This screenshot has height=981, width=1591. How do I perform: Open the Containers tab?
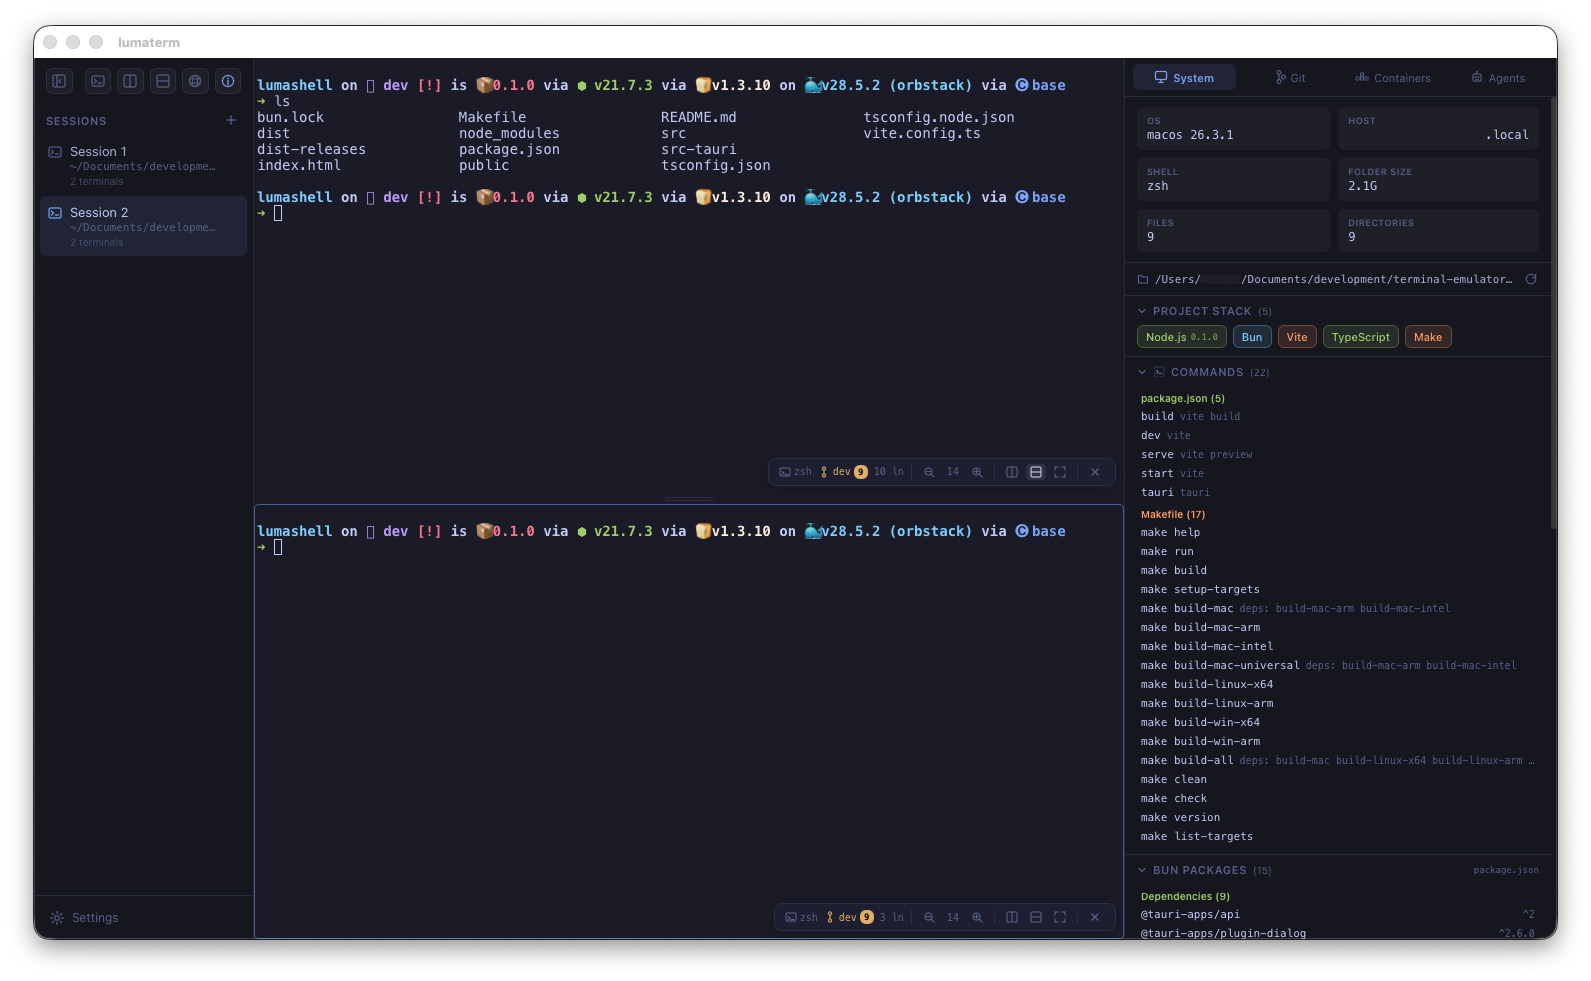click(x=1392, y=78)
